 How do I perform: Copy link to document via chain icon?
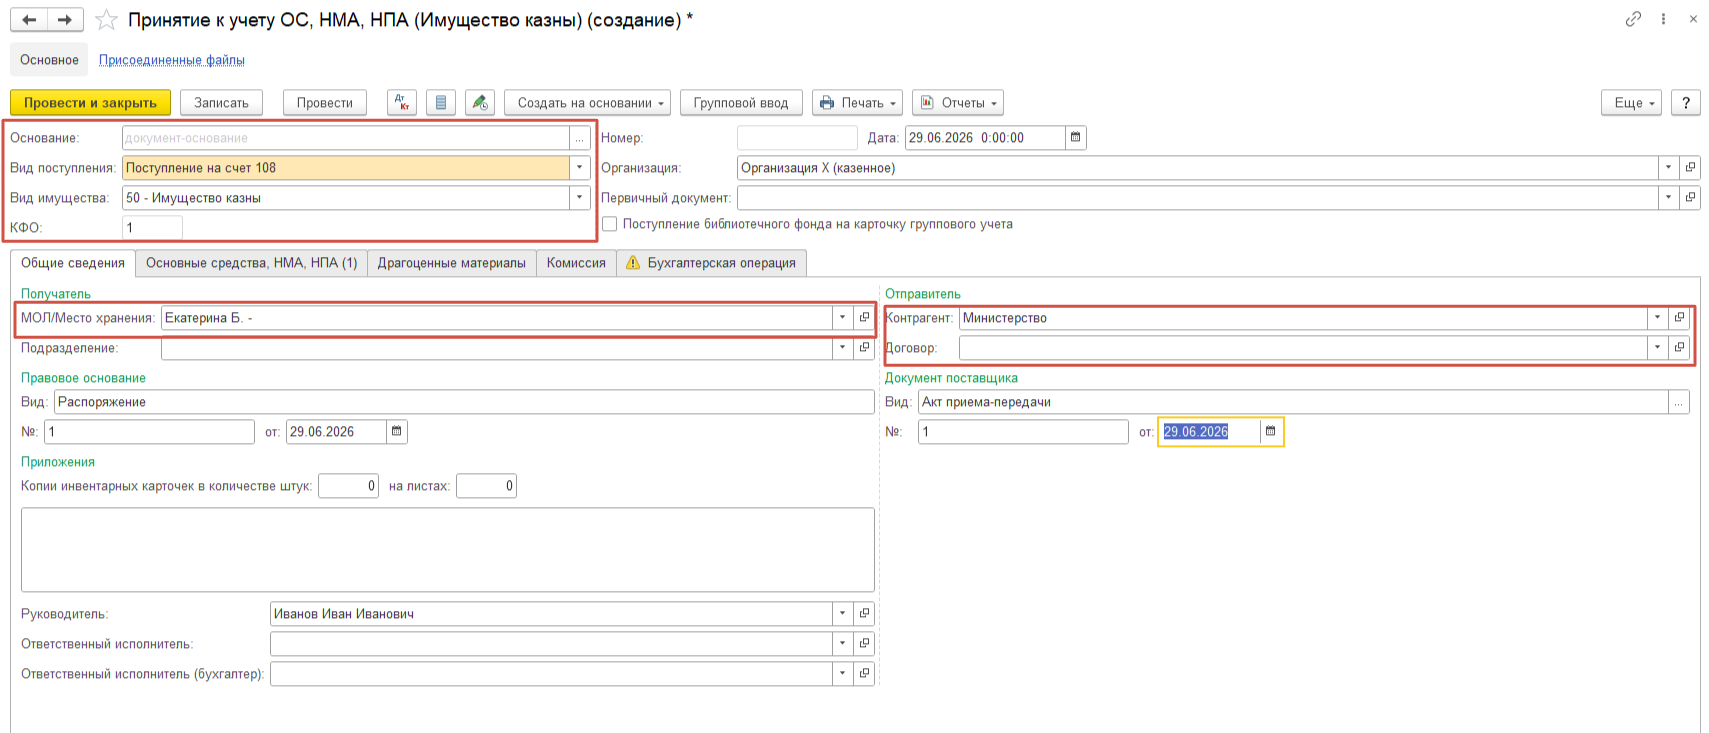click(x=1633, y=19)
